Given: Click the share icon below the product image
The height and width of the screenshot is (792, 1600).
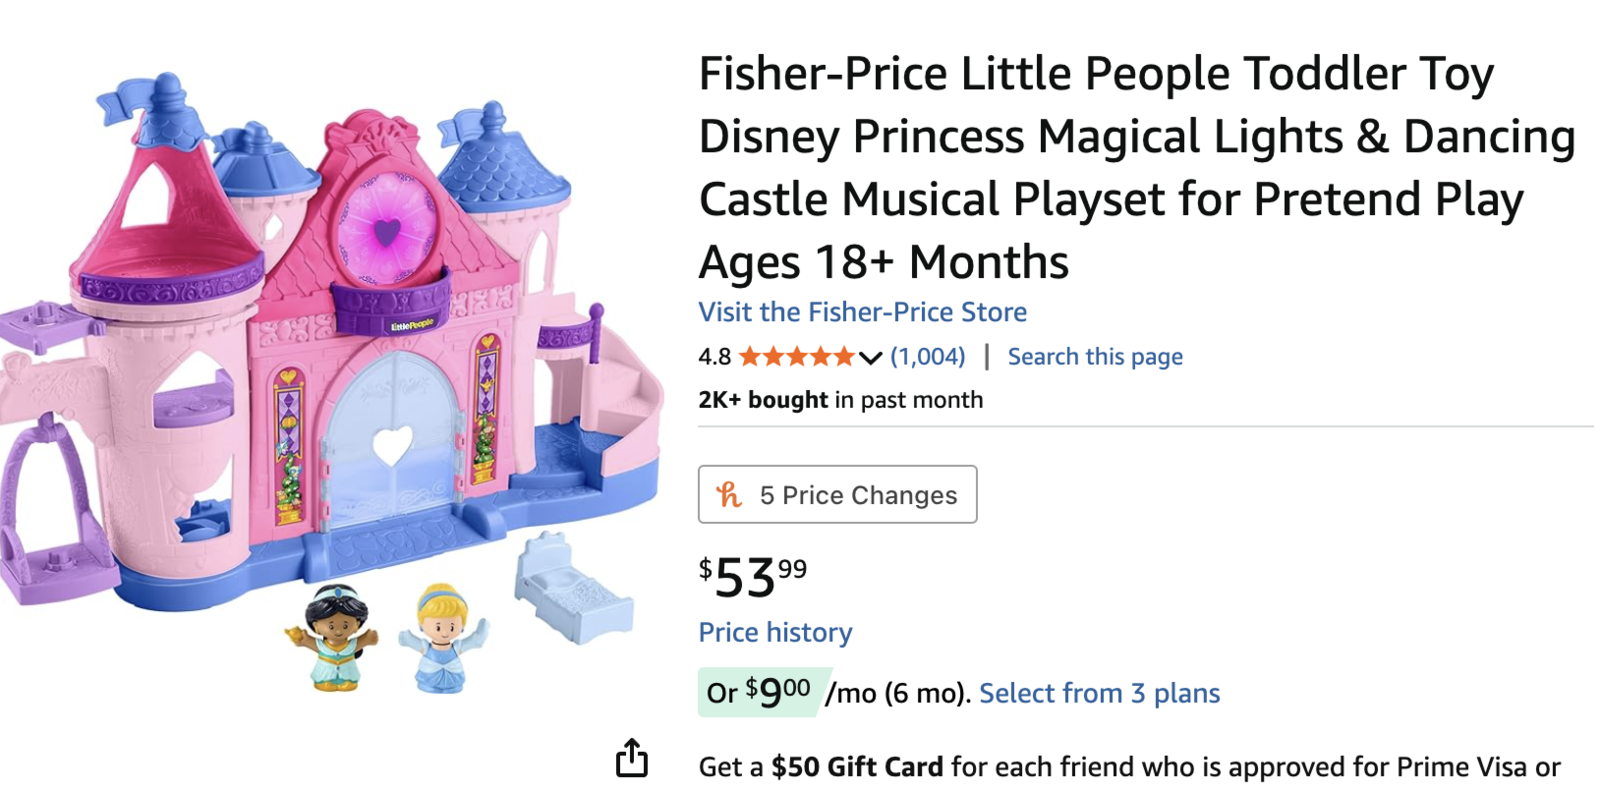Looking at the screenshot, I should (x=631, y=758).
